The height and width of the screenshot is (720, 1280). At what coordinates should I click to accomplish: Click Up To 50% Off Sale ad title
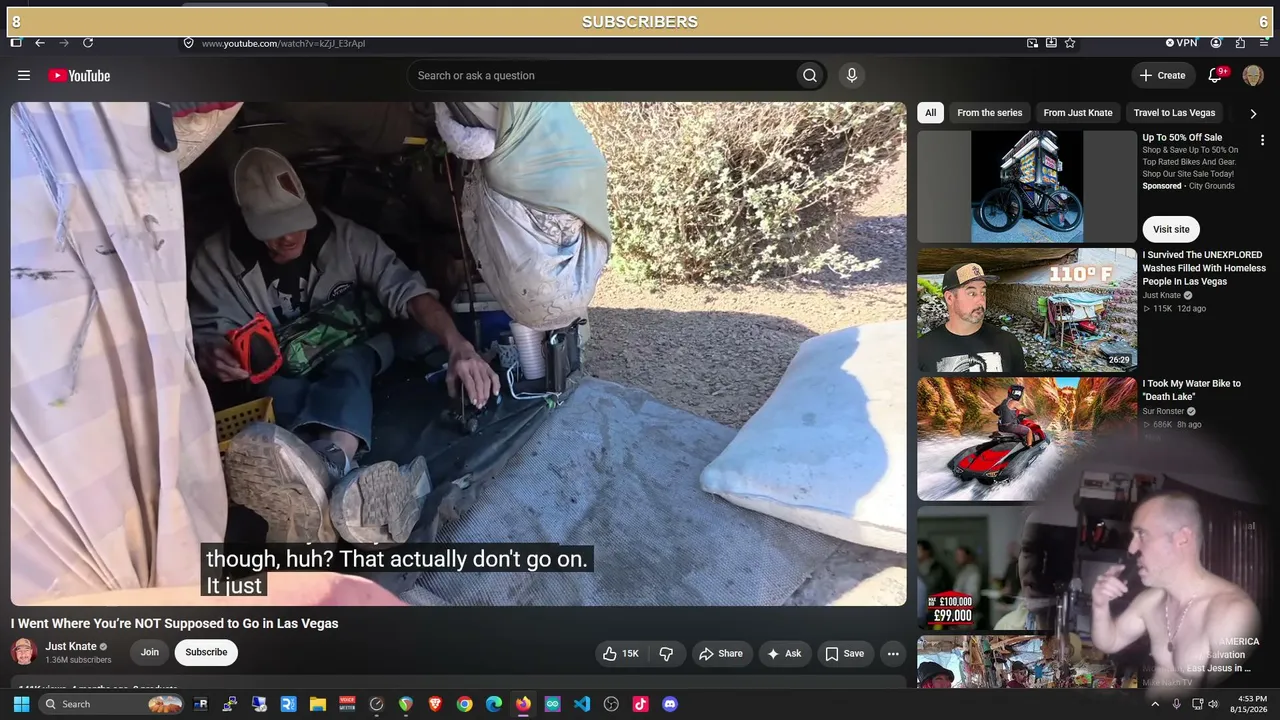[x=1182, y=138]
